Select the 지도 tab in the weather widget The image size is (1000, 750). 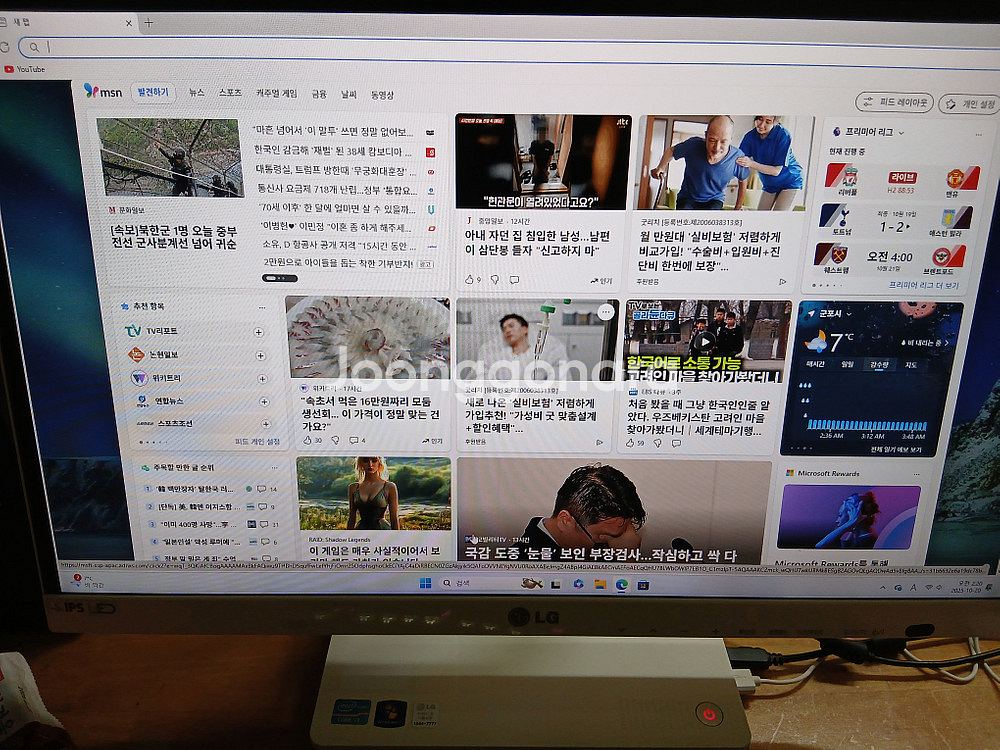[x=912, y=364]
